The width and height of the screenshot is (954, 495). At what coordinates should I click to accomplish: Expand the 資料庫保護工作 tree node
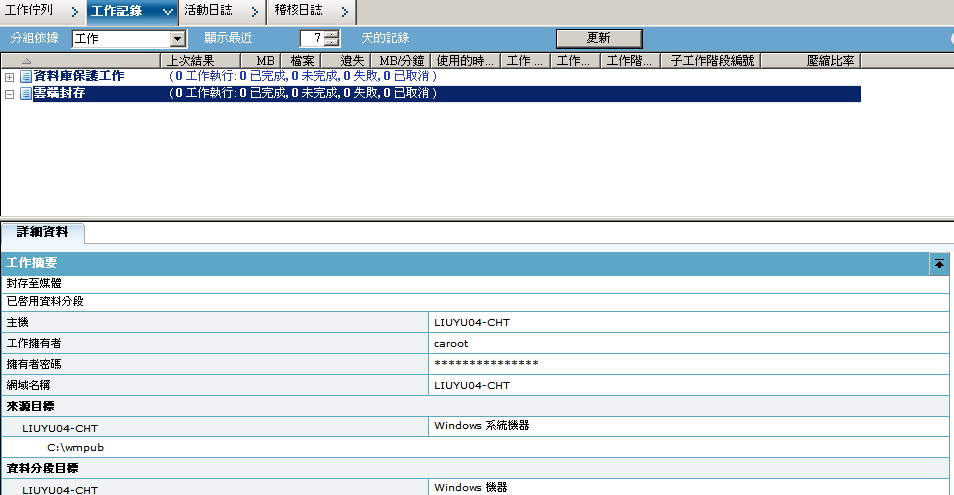coord(10,77)
